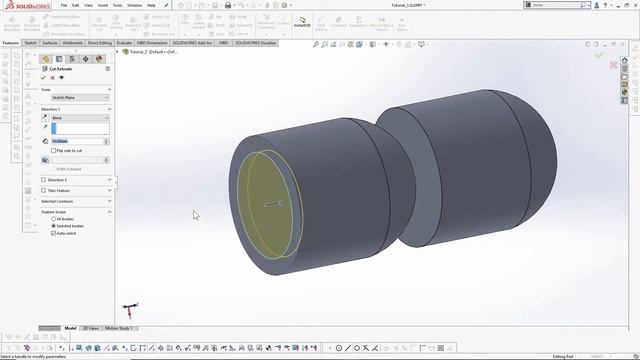Open the Tools menu
The height and width of the screenshot is (360, 640).
(117, 5)
